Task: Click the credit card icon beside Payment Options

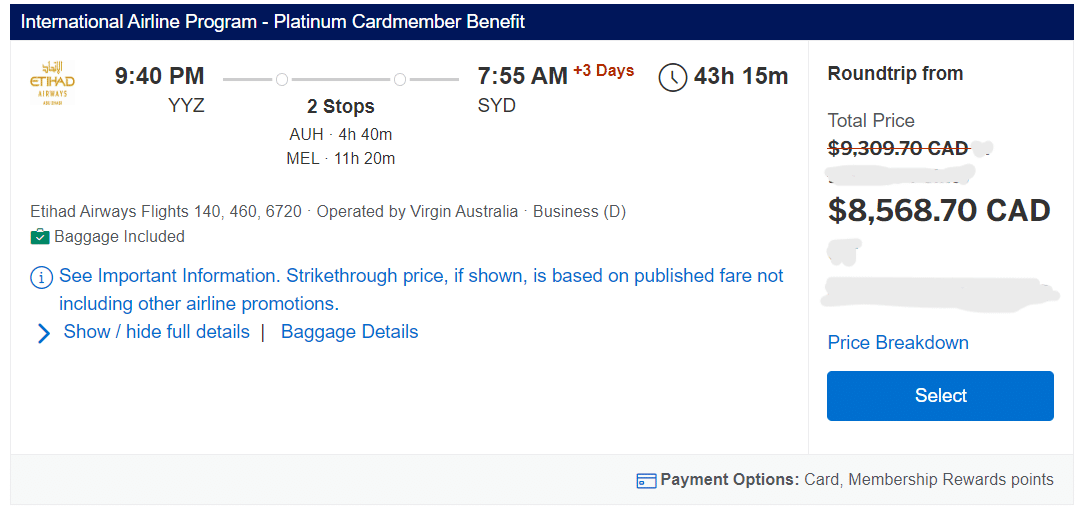Action: pyautogui.click(x=646, y=481)
